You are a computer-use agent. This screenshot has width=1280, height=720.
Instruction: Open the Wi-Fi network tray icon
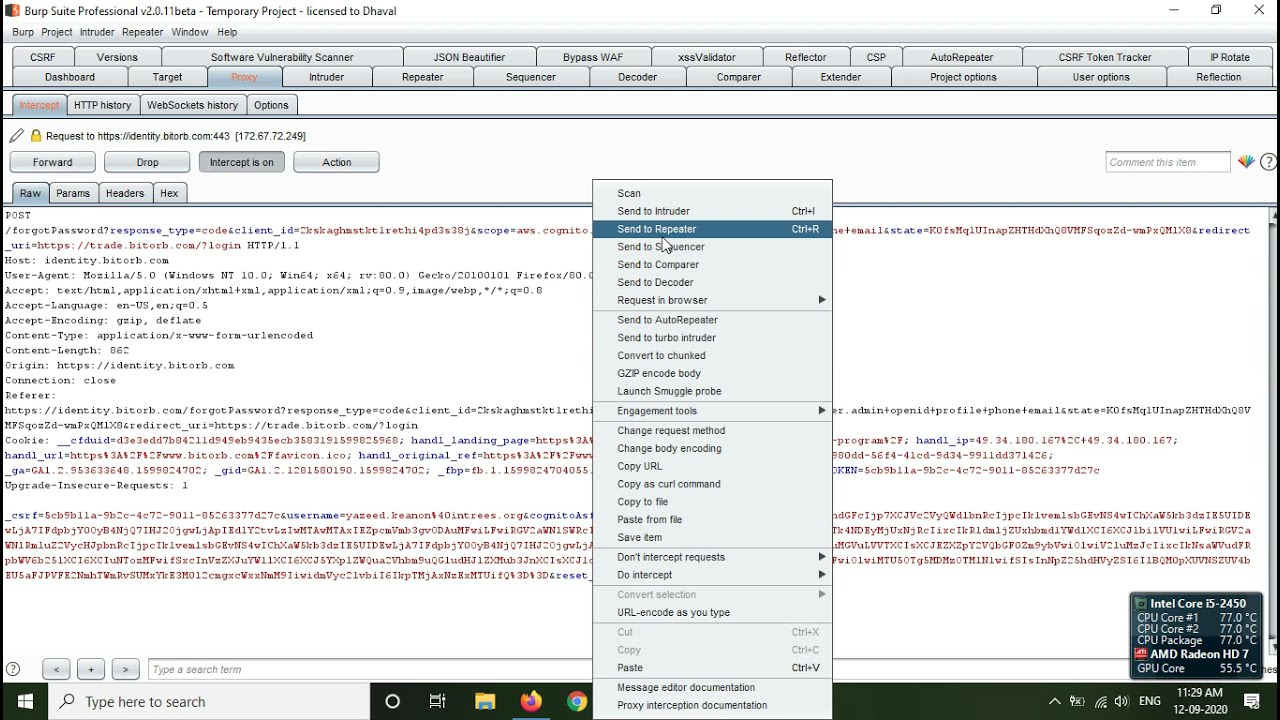coord(1100,702)
